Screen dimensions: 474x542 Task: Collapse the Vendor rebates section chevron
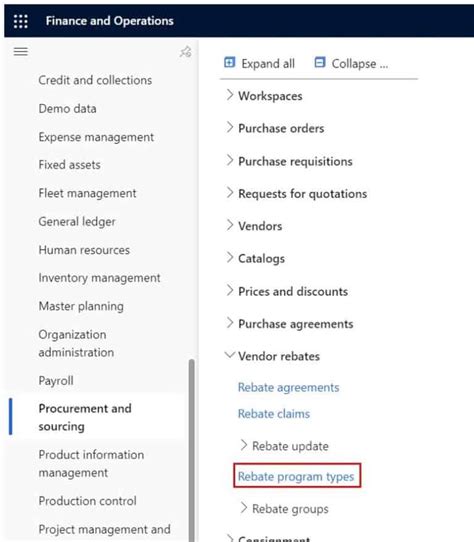[230, 355]
